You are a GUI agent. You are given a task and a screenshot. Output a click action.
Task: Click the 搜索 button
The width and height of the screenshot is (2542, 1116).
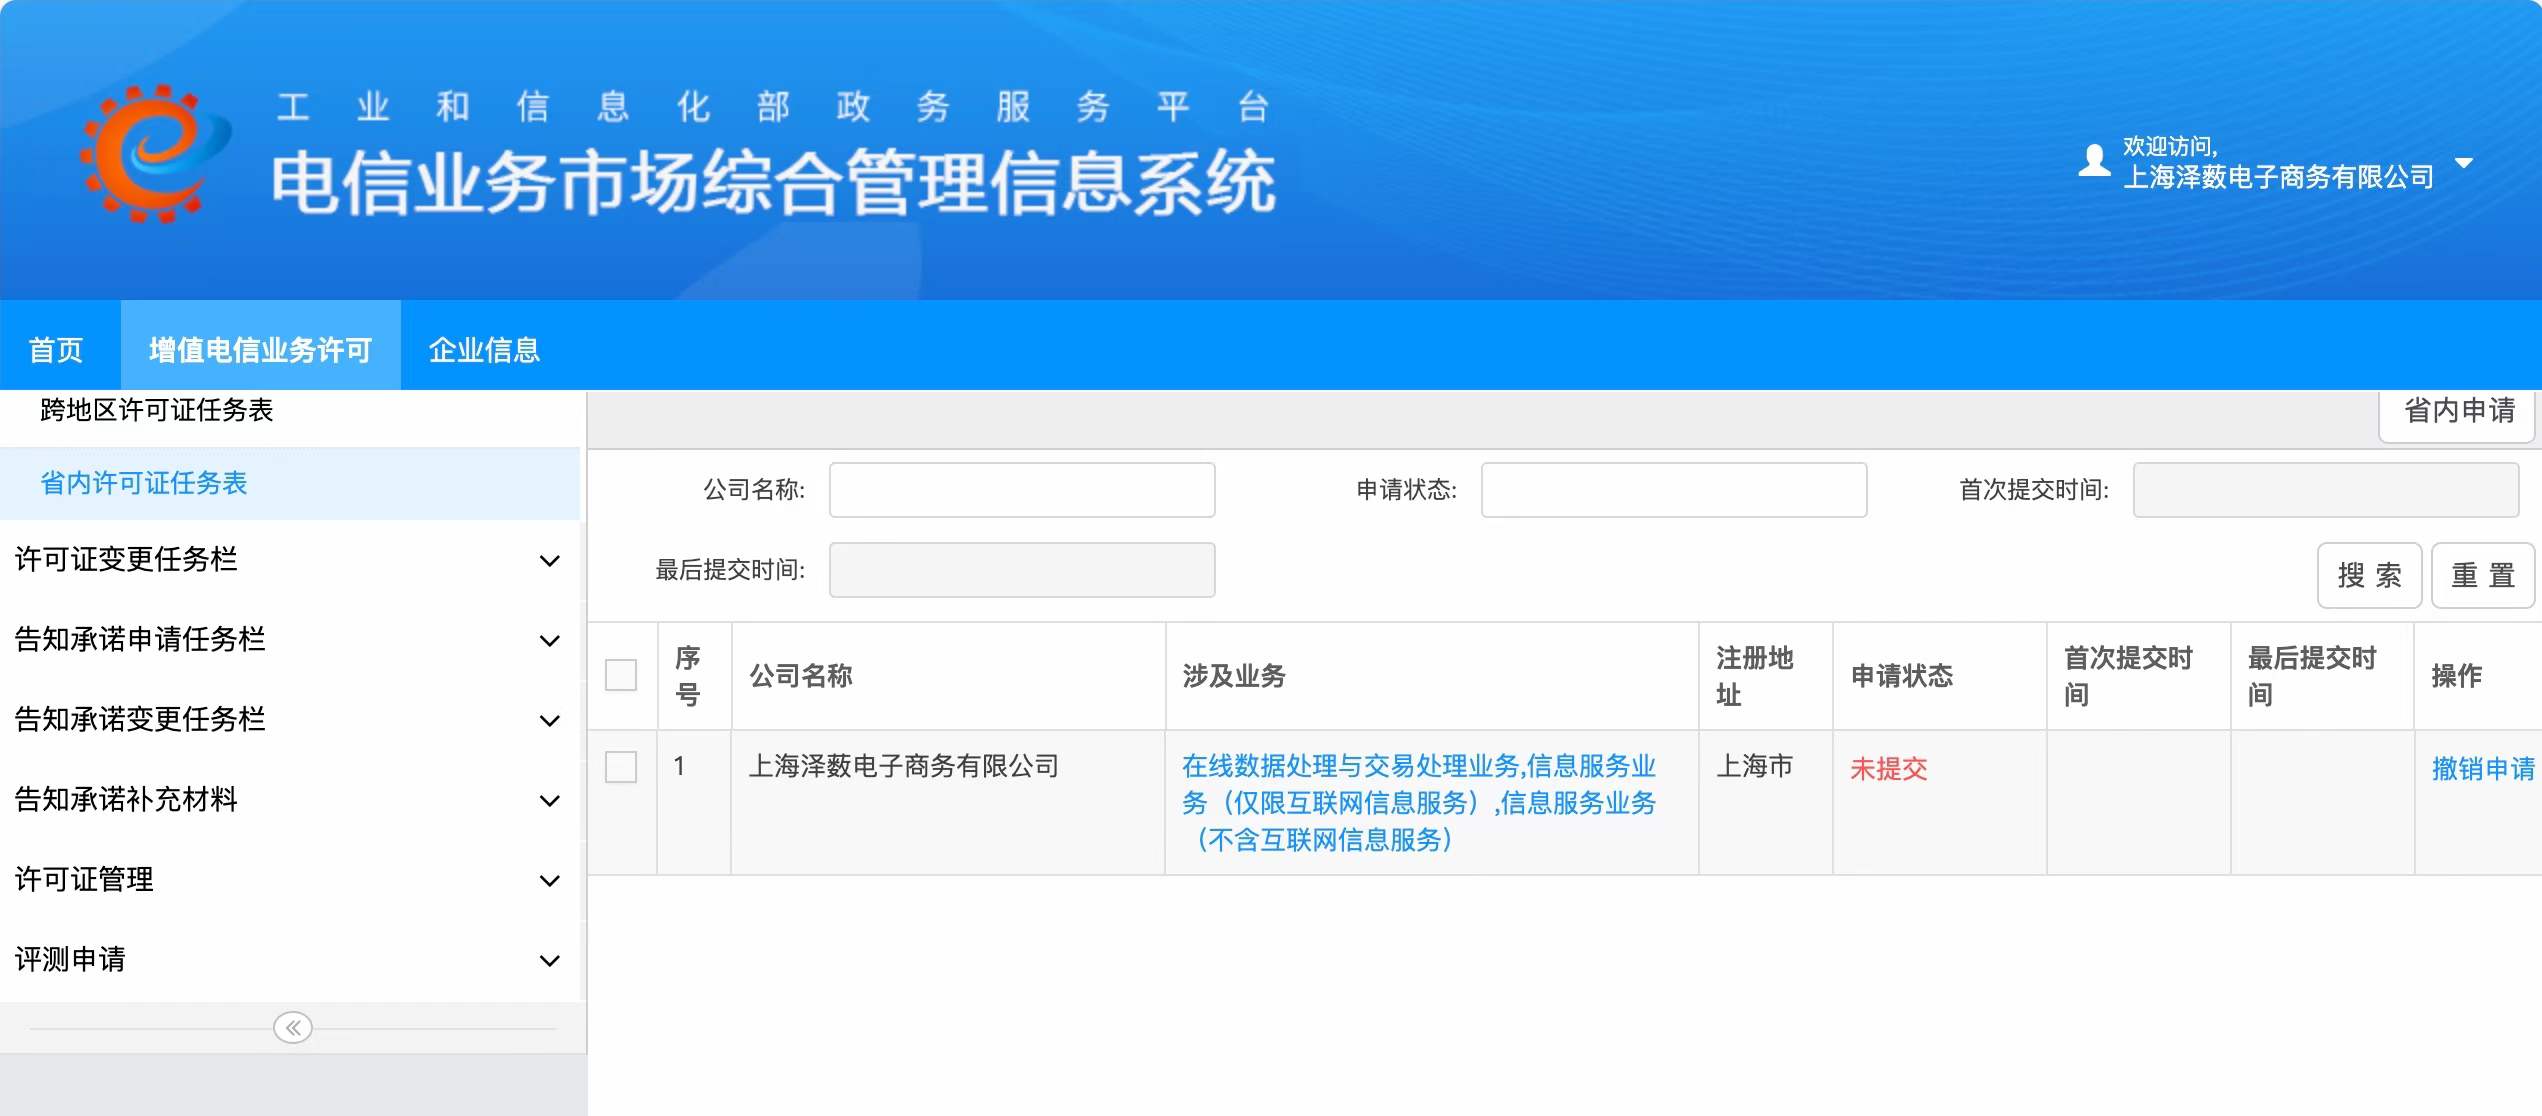pos(2369,575)
